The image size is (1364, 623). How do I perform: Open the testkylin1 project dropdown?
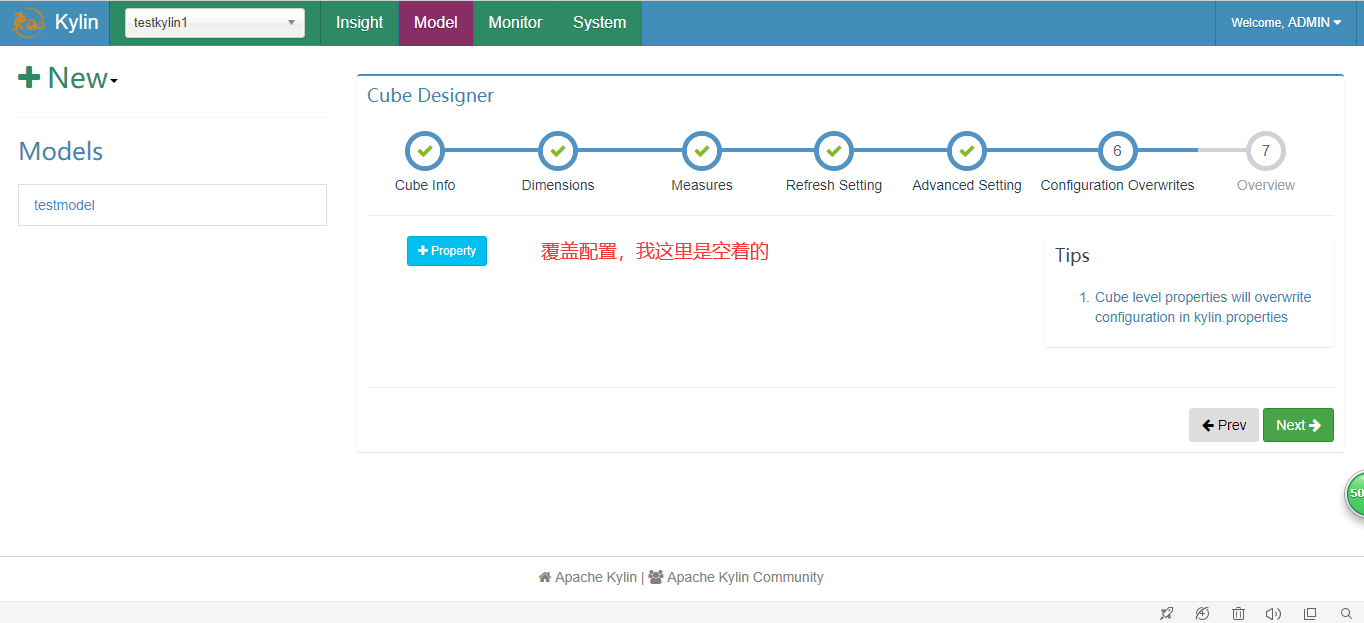coord(215,22)
